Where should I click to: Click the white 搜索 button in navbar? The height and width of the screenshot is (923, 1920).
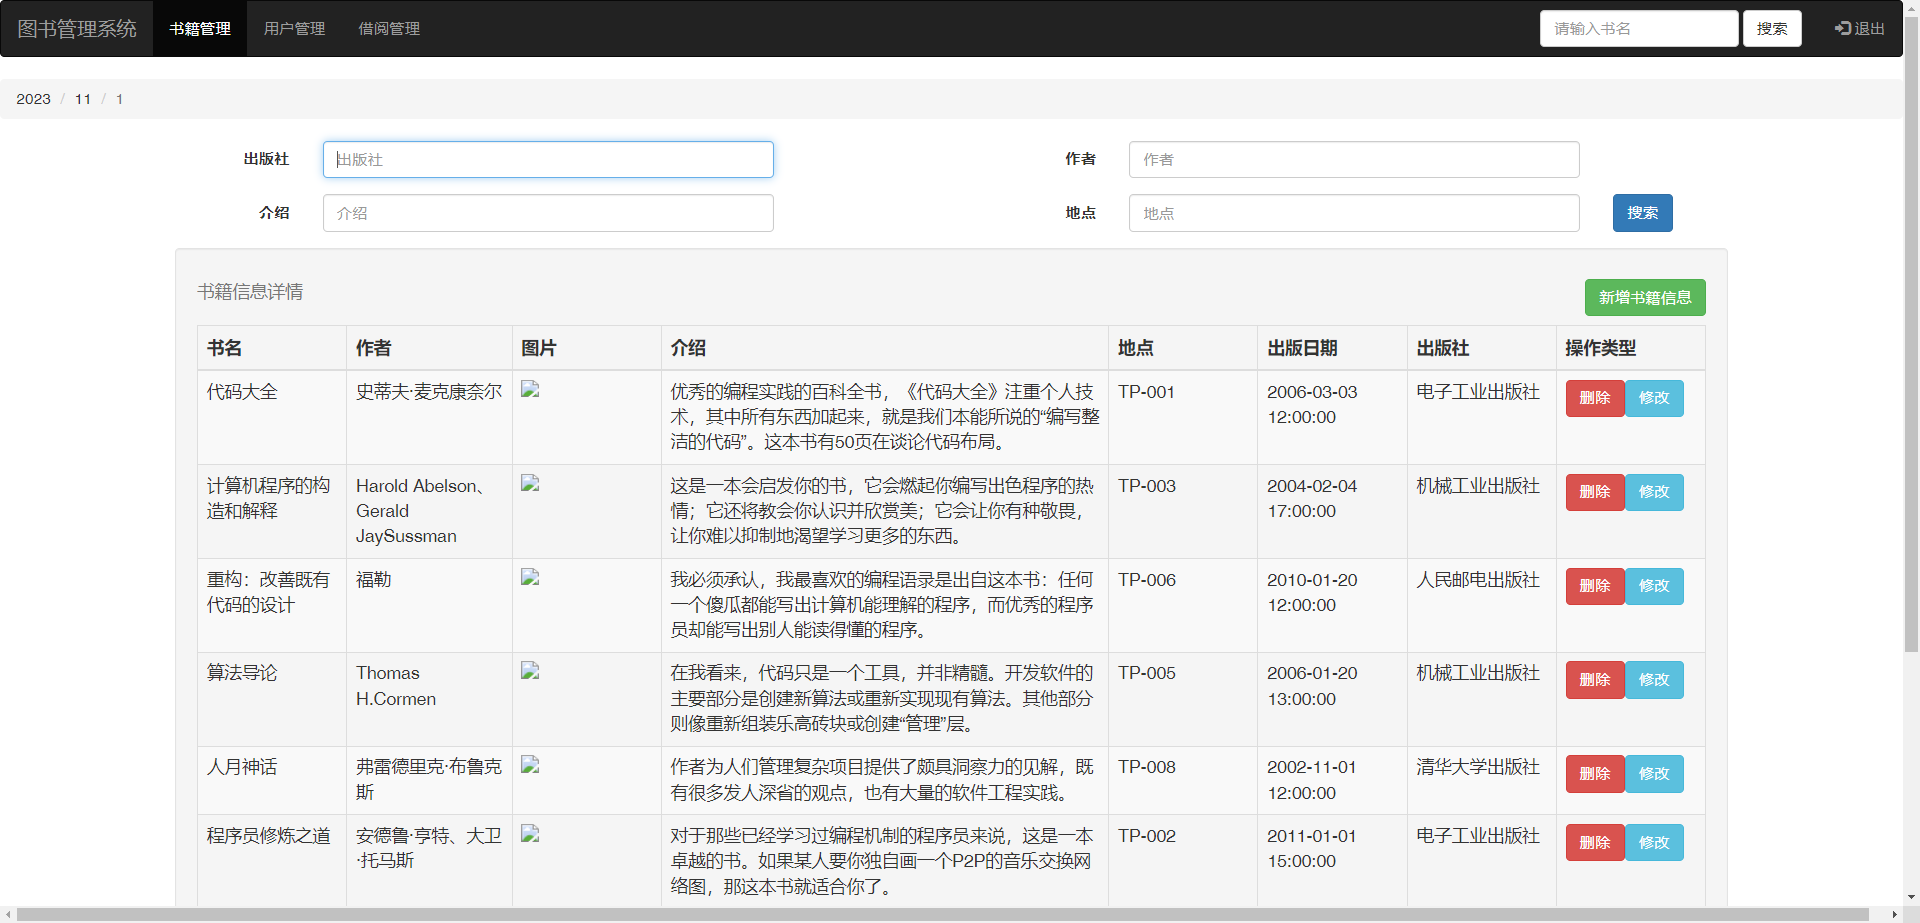pos(1772,29)
